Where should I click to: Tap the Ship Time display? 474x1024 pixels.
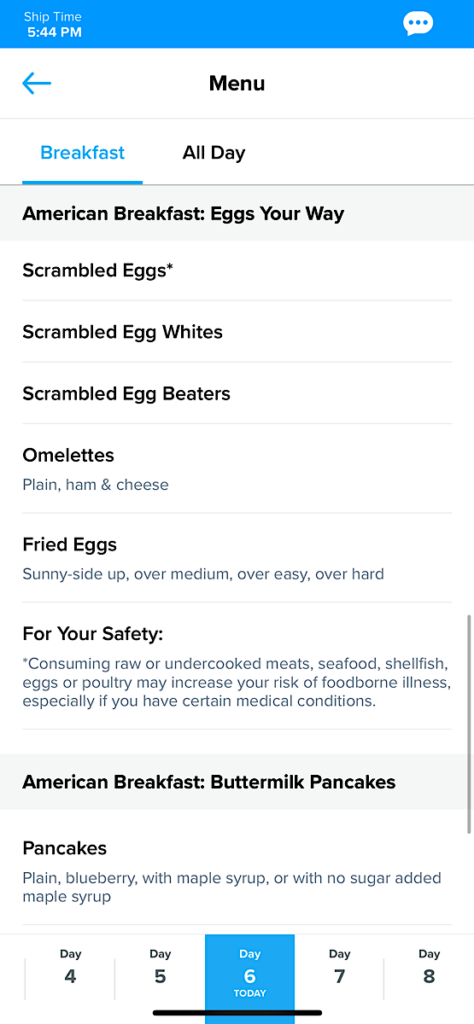54,24
